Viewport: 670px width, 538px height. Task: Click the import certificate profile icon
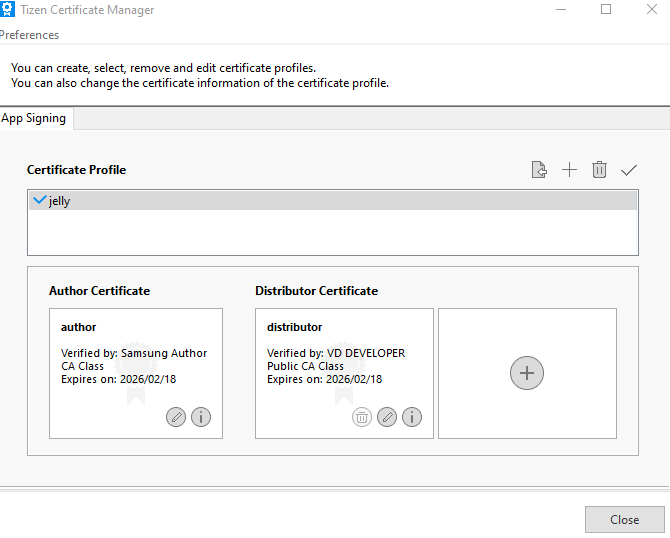539,170
